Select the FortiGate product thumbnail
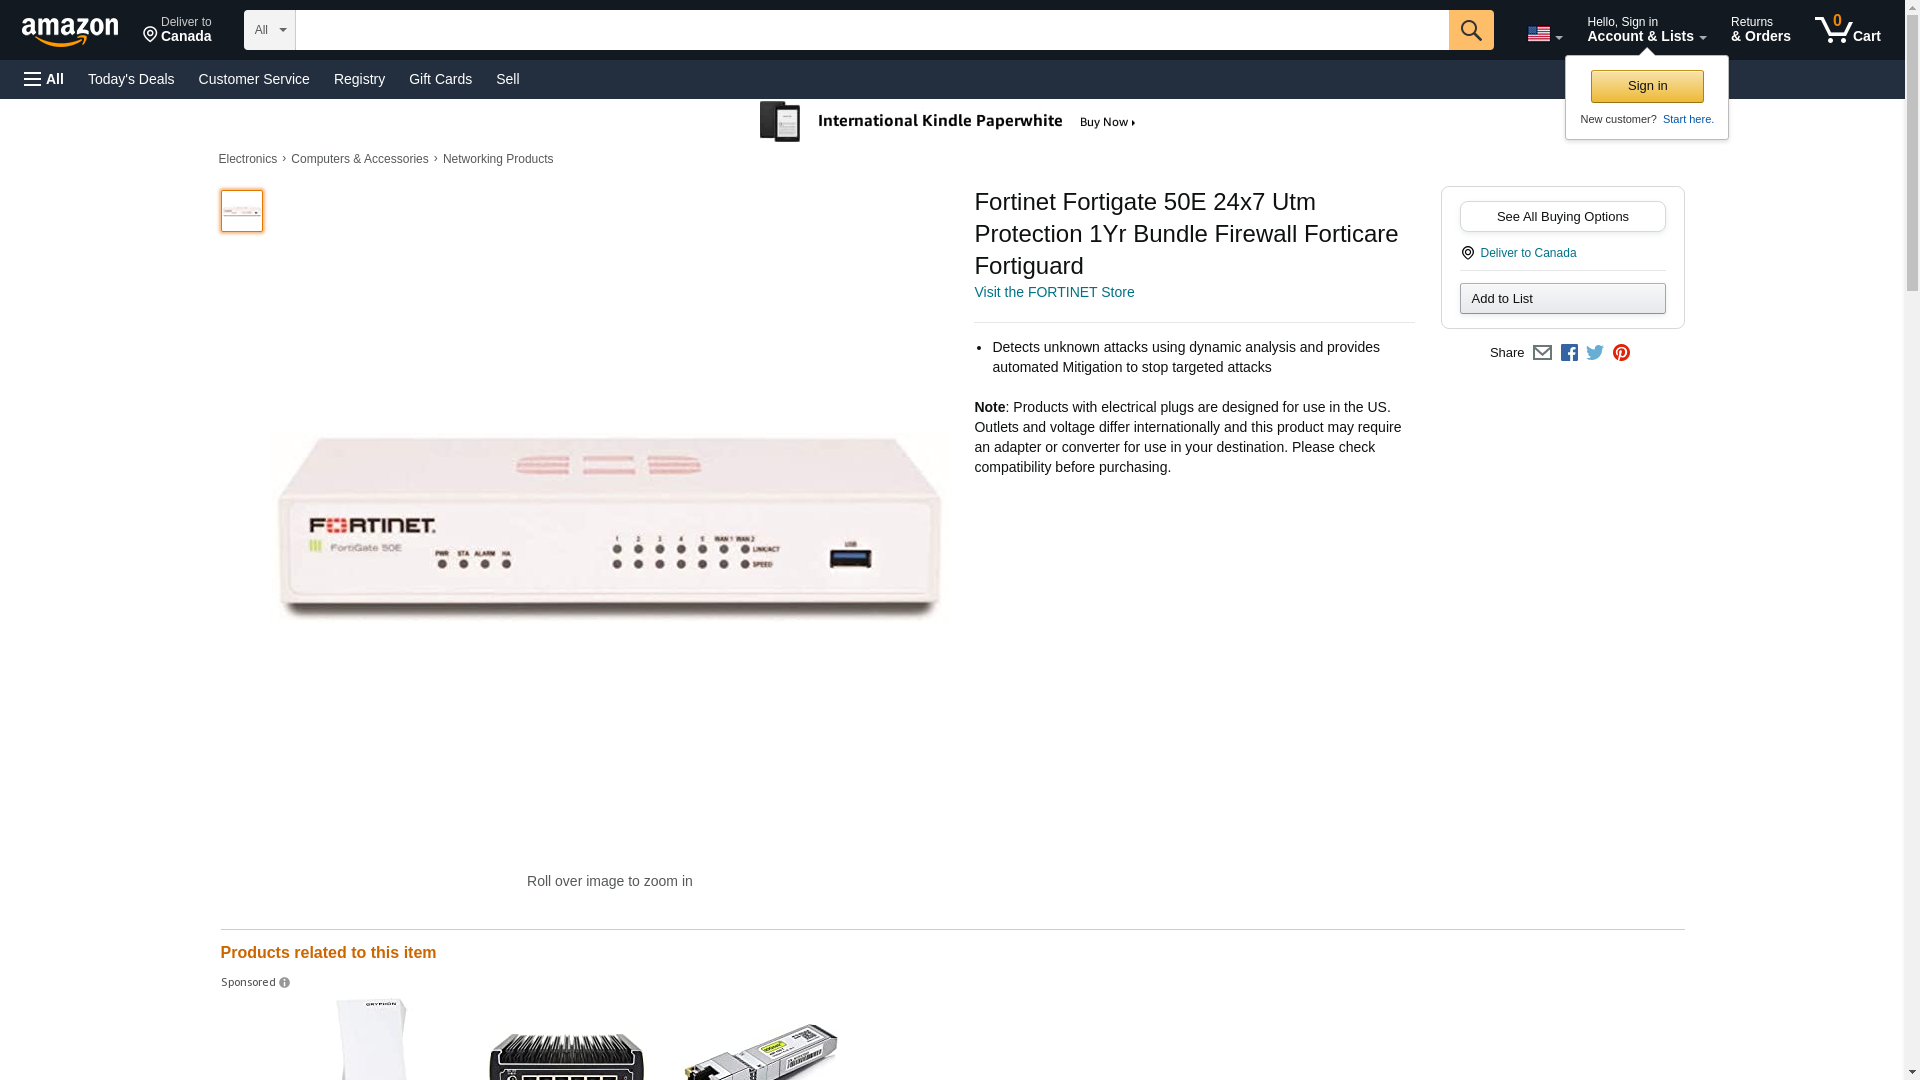The width and height of the screenshot is (1920, 1080). pyautogui.click(x=242, y=211)
